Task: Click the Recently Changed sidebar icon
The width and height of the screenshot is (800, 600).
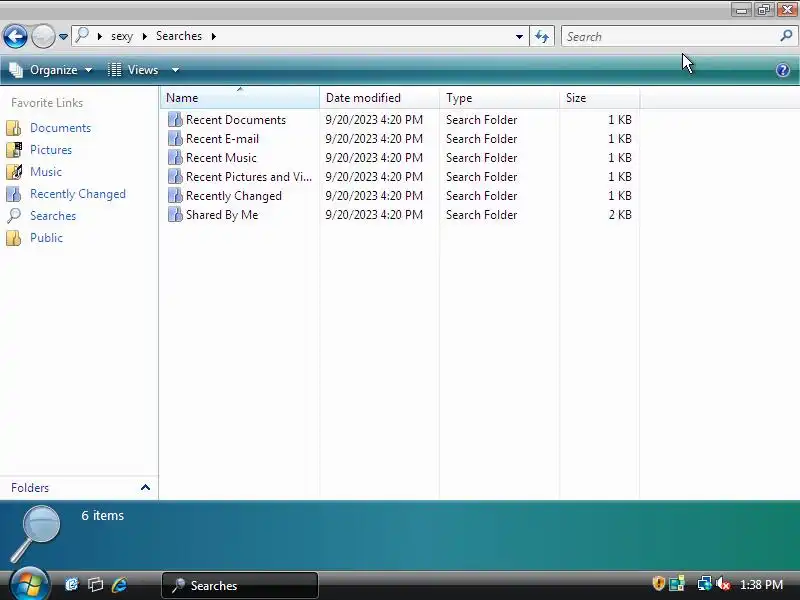Action: pos(14,194)
